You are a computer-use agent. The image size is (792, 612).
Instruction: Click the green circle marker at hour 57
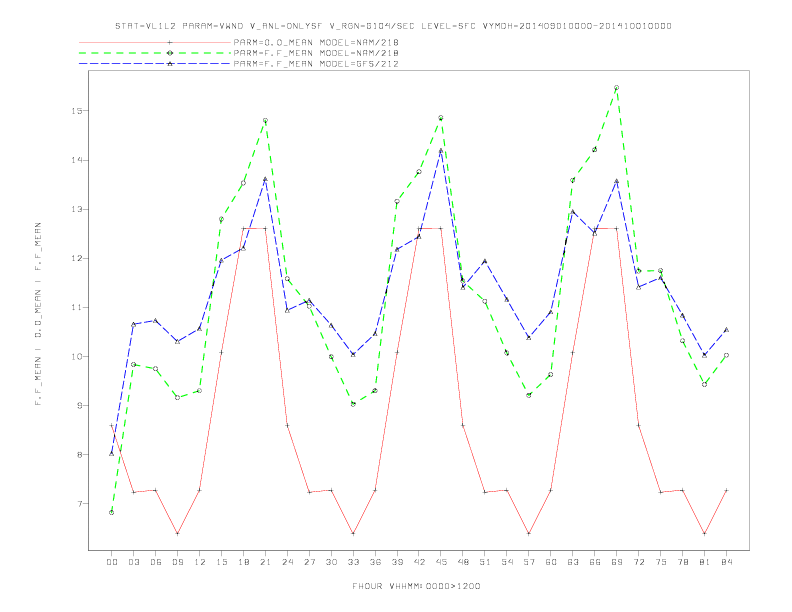coord(529,395)
